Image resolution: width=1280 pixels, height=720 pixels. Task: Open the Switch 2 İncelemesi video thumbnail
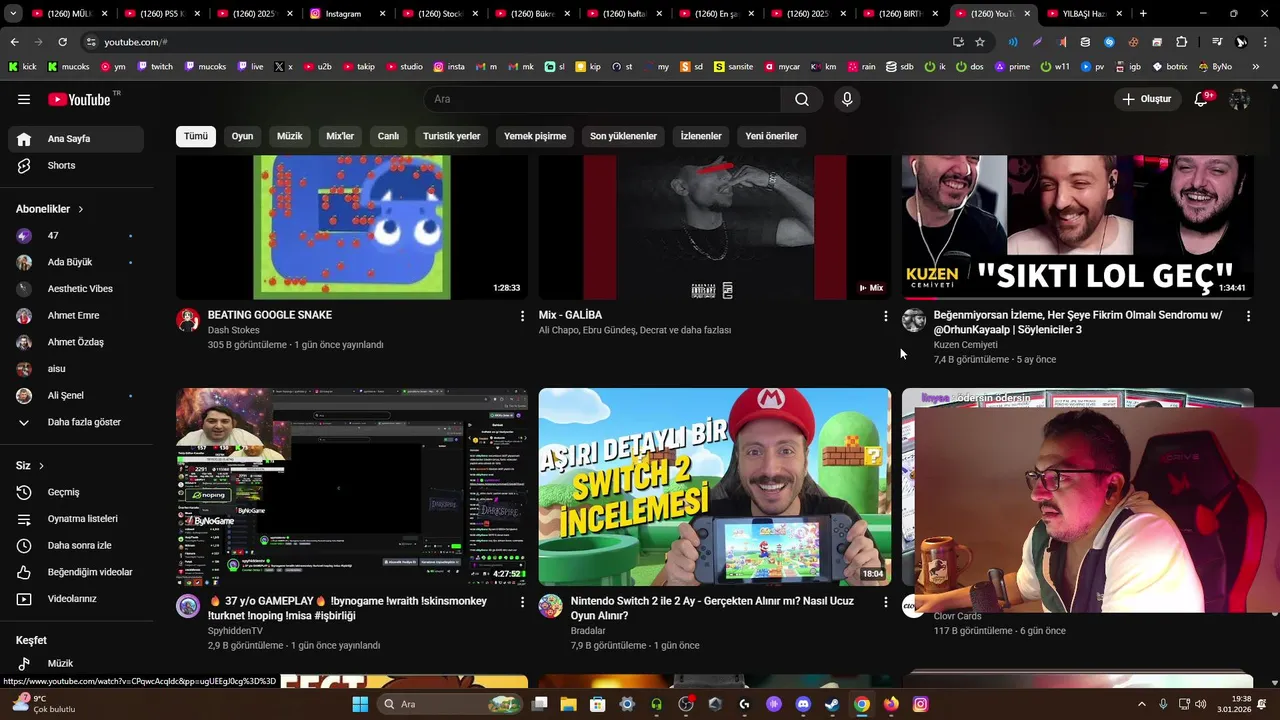pyautogui.click(x=715, y=487)
